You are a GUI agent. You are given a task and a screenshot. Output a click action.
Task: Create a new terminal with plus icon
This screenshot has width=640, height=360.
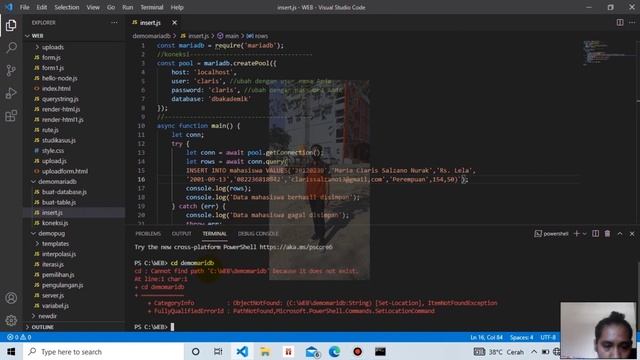(576, 233)
